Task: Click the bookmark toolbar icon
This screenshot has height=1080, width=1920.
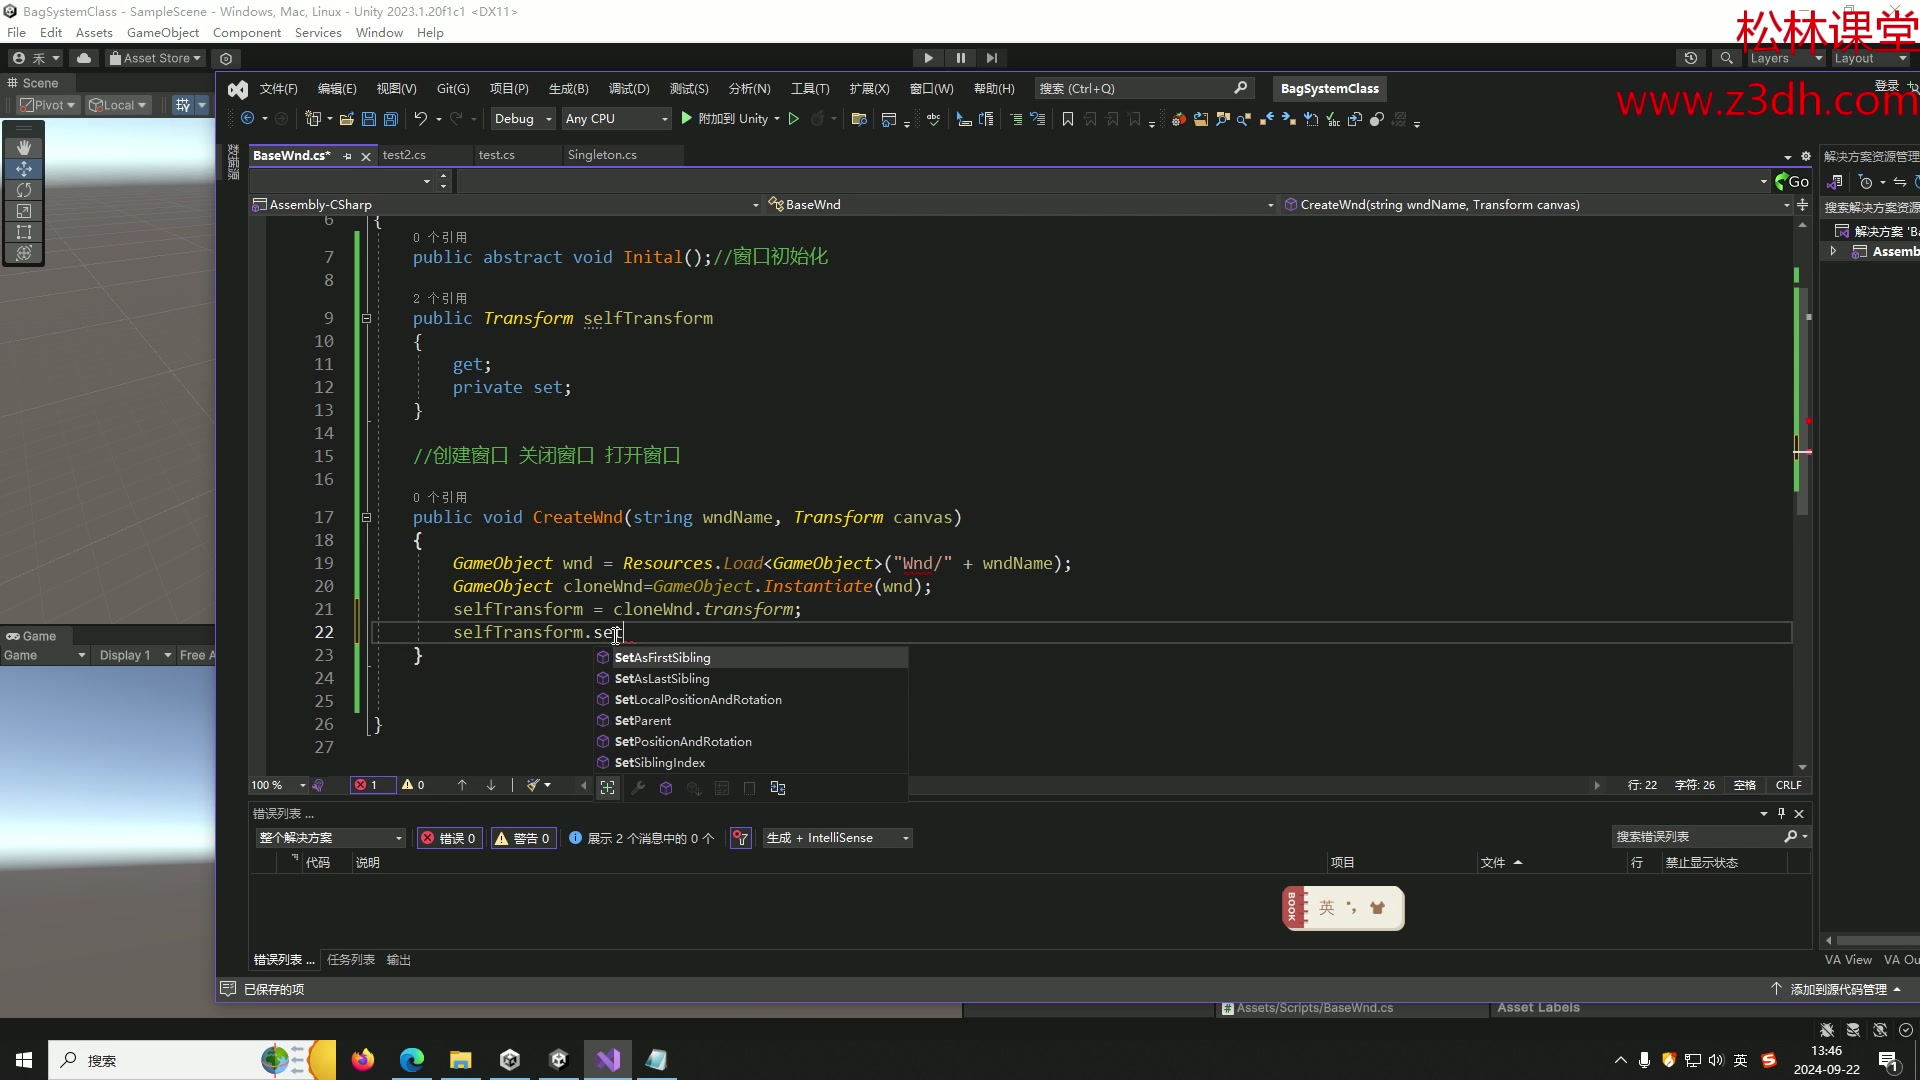Action: (1068, 119)
